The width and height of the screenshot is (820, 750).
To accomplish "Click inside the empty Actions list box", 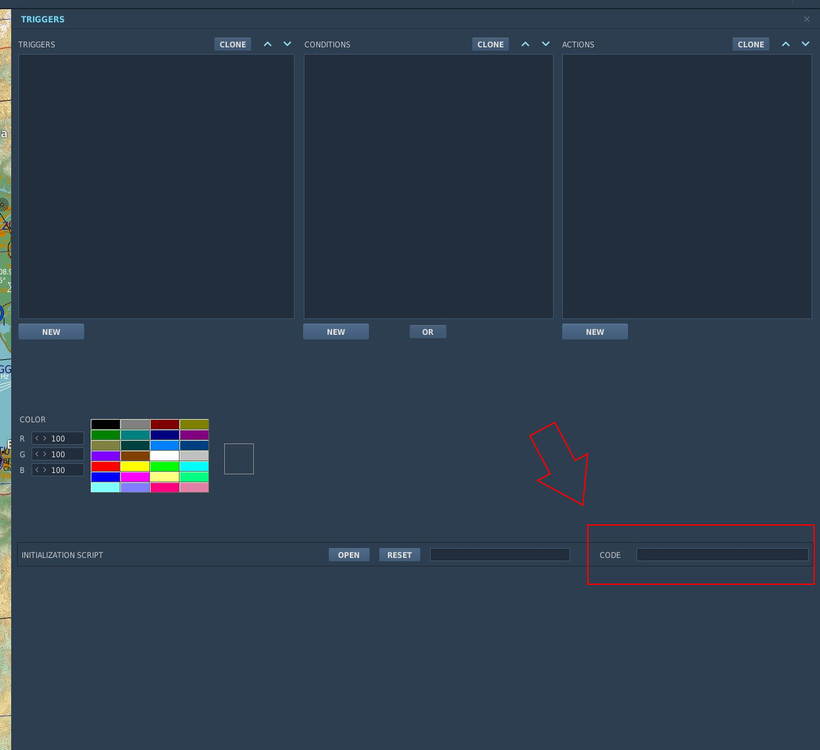I will click(x=687, y=186).
